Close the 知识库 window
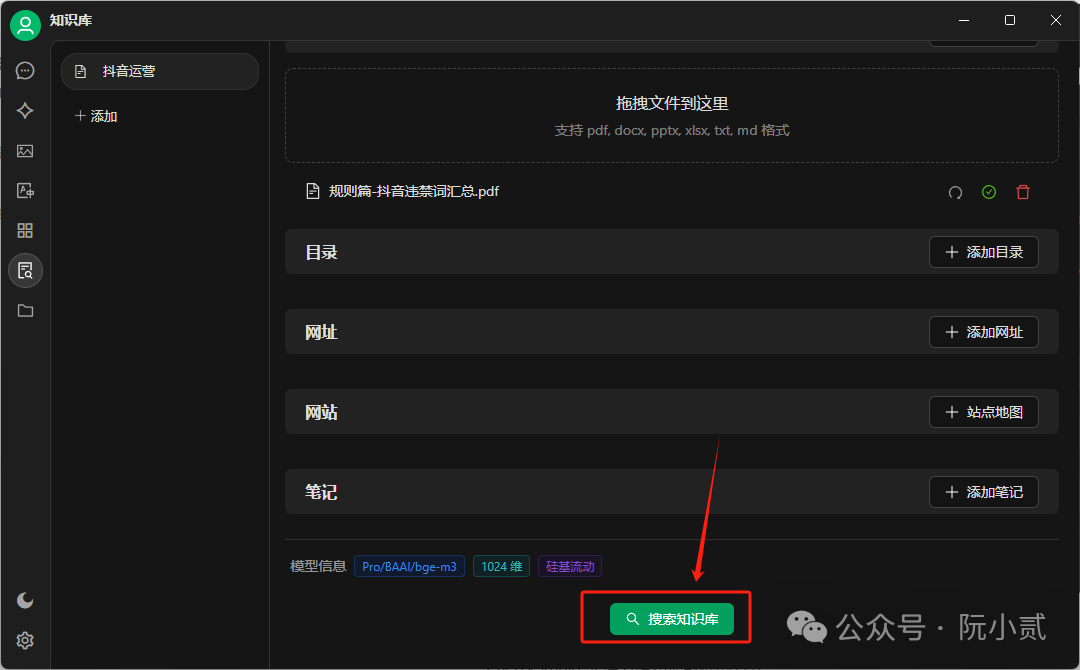The image size is (1080, 670). coord(1055,20)
